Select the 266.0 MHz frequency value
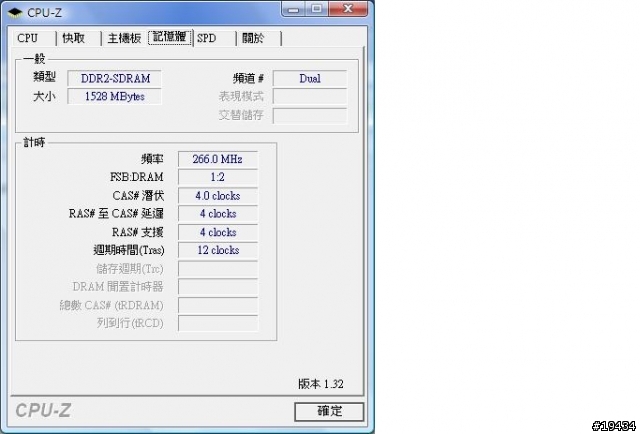Viewport: 640px width, 434px height. 218,159
